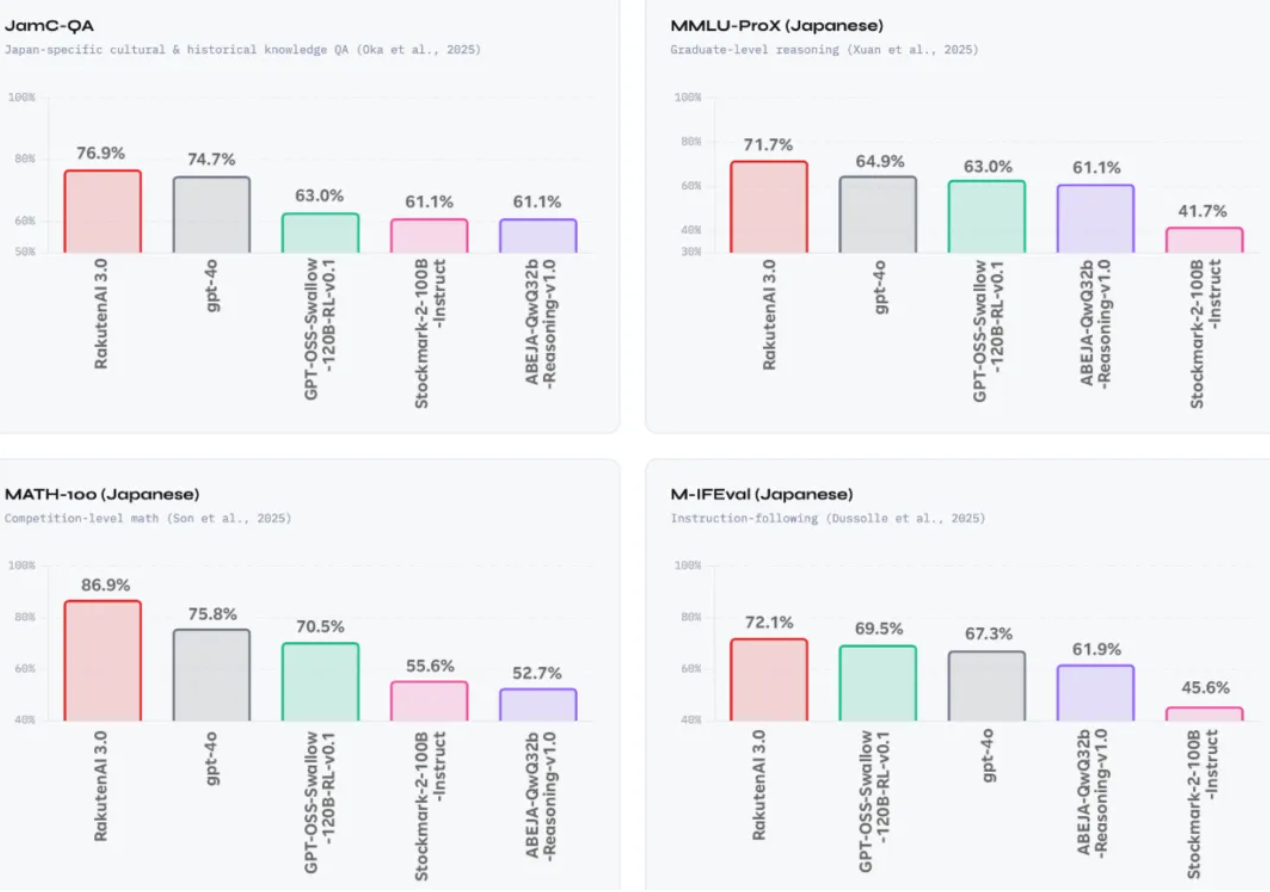
Task: Click the 52.7% ABEJA bar in MATH-100
Action: [538, 704]
